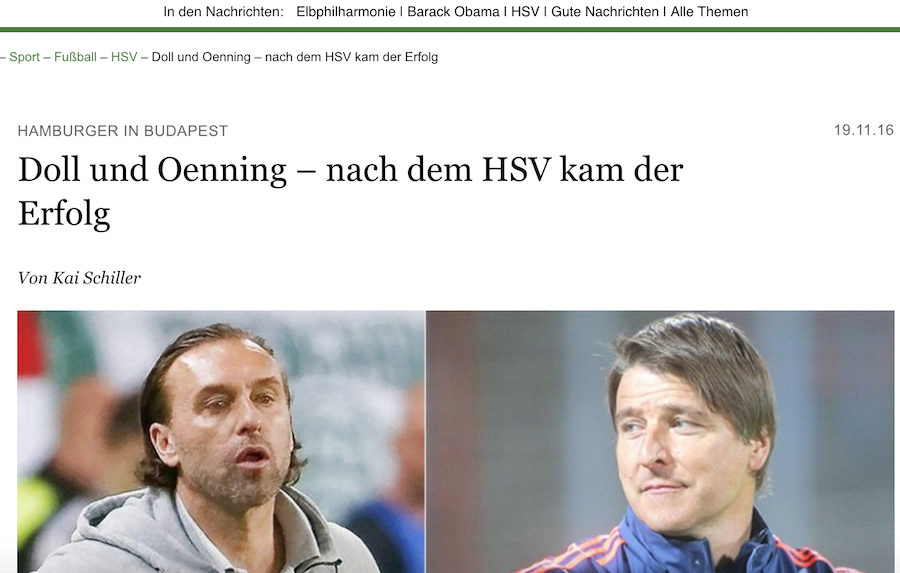Open the photo of man in blue tracksuit
Viewport: 900px width, 573px height.
coord(660,442)
